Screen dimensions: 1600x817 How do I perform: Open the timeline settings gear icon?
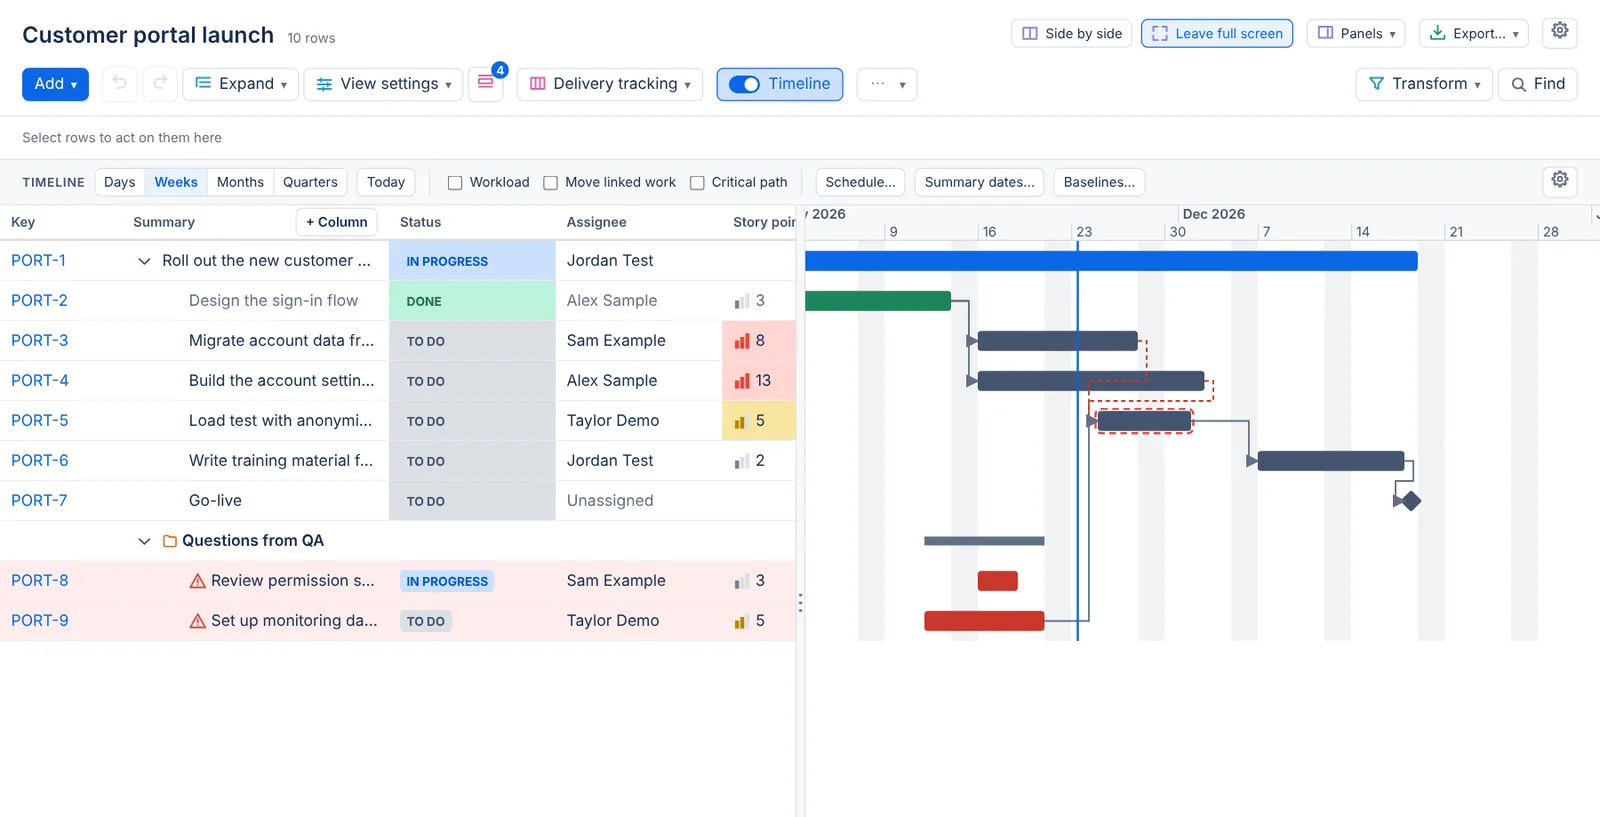coord(1560,181)
